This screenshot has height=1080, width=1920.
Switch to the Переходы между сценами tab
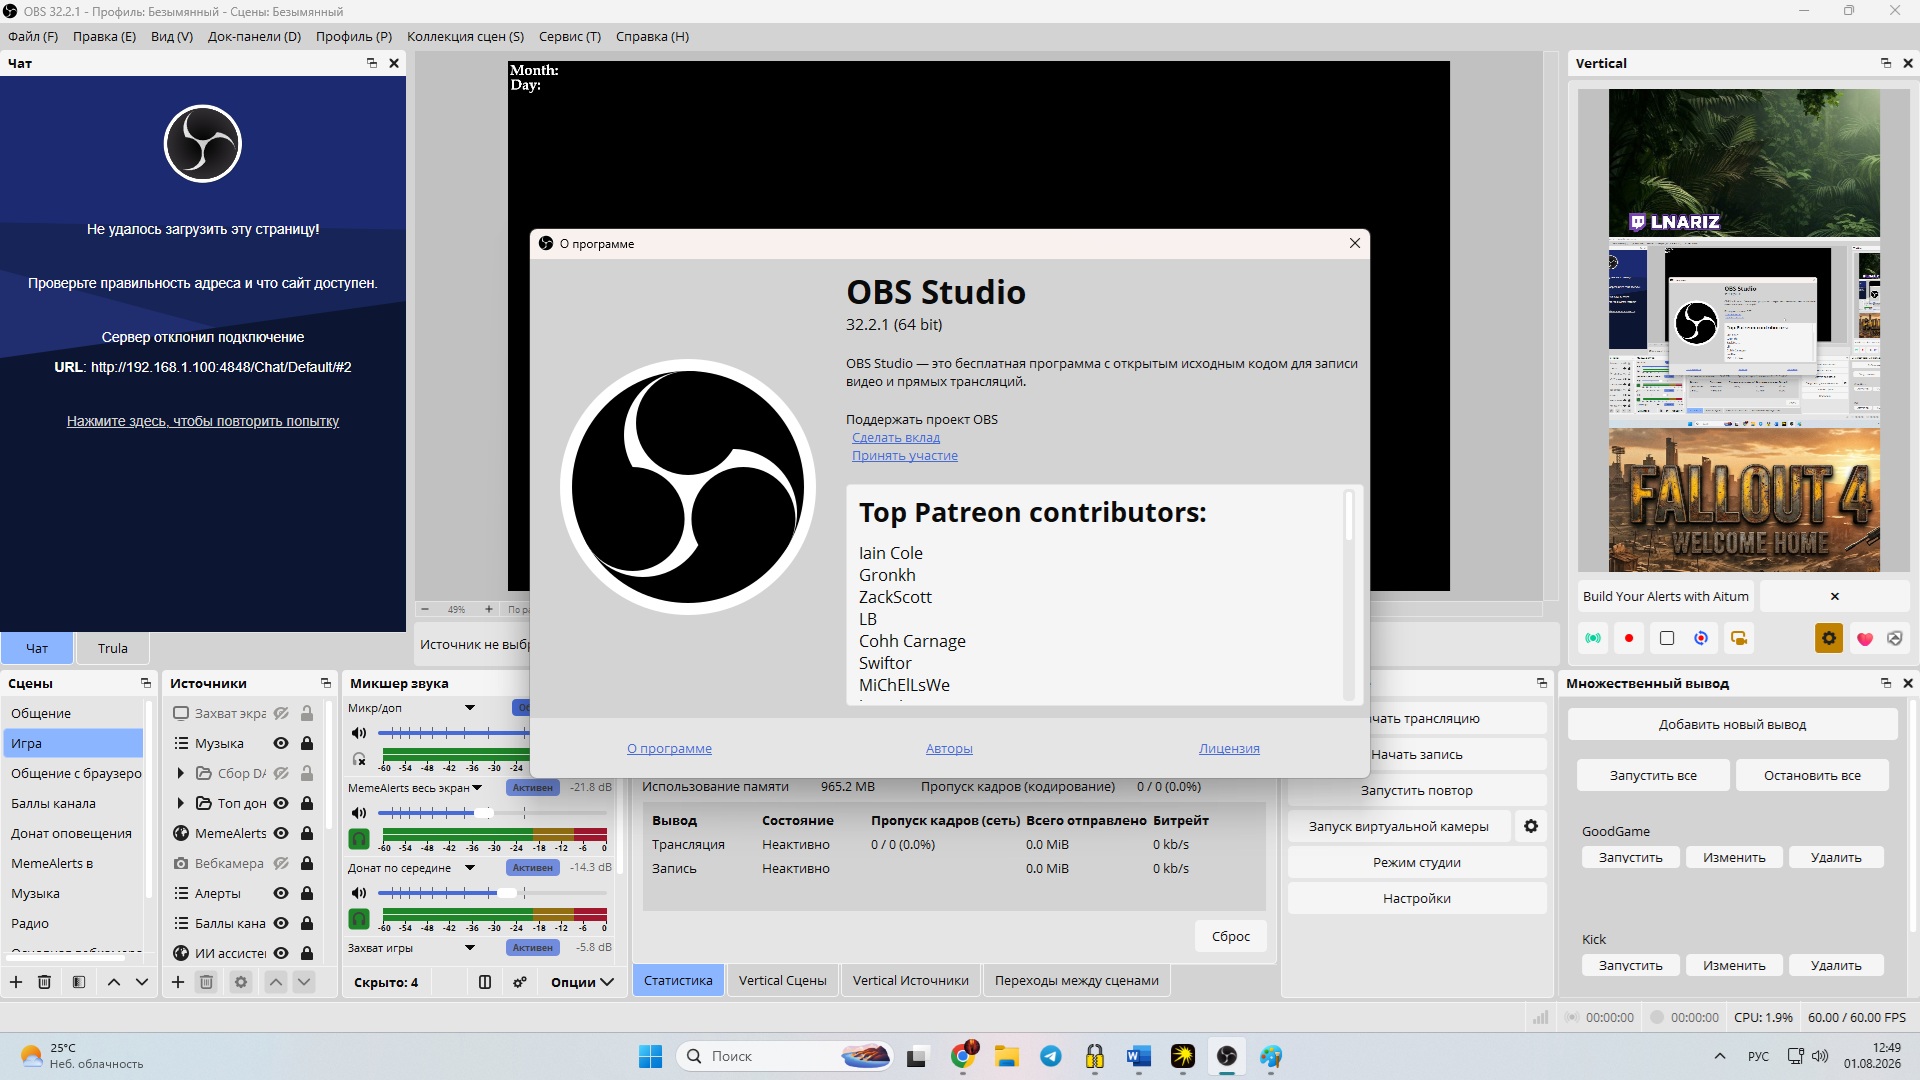1077,980
